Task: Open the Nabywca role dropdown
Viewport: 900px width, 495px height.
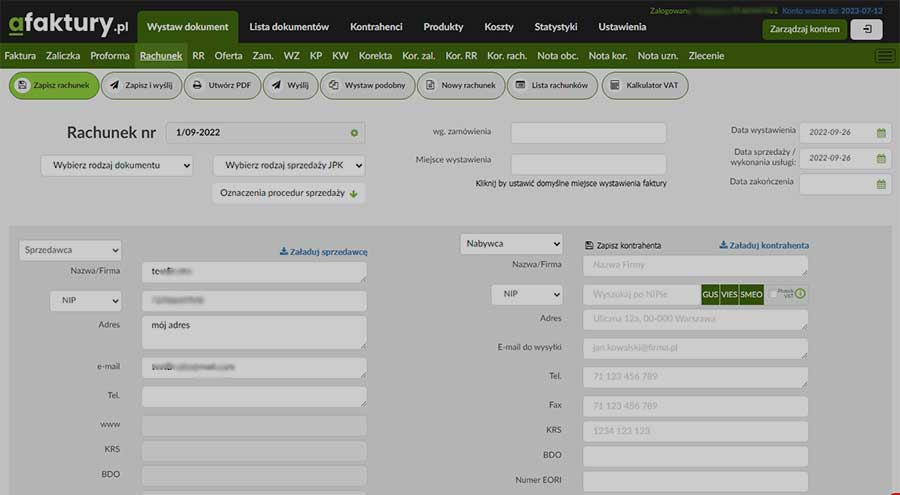Action: tap(511, 244)
